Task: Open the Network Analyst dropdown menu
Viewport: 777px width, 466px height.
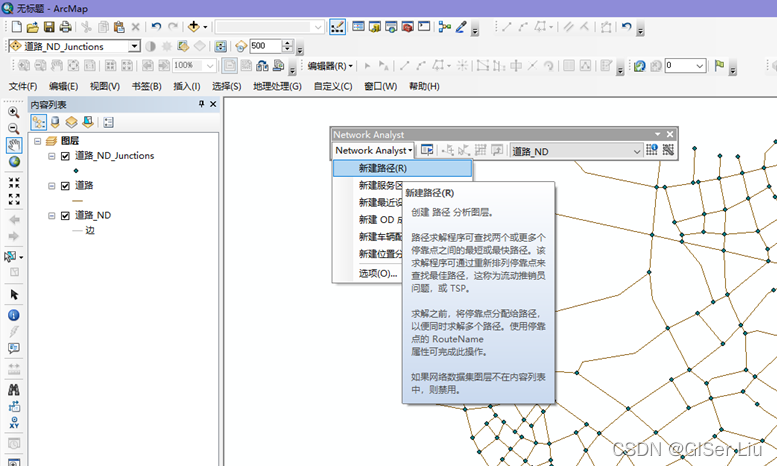Action: click(x=374, y=150)
